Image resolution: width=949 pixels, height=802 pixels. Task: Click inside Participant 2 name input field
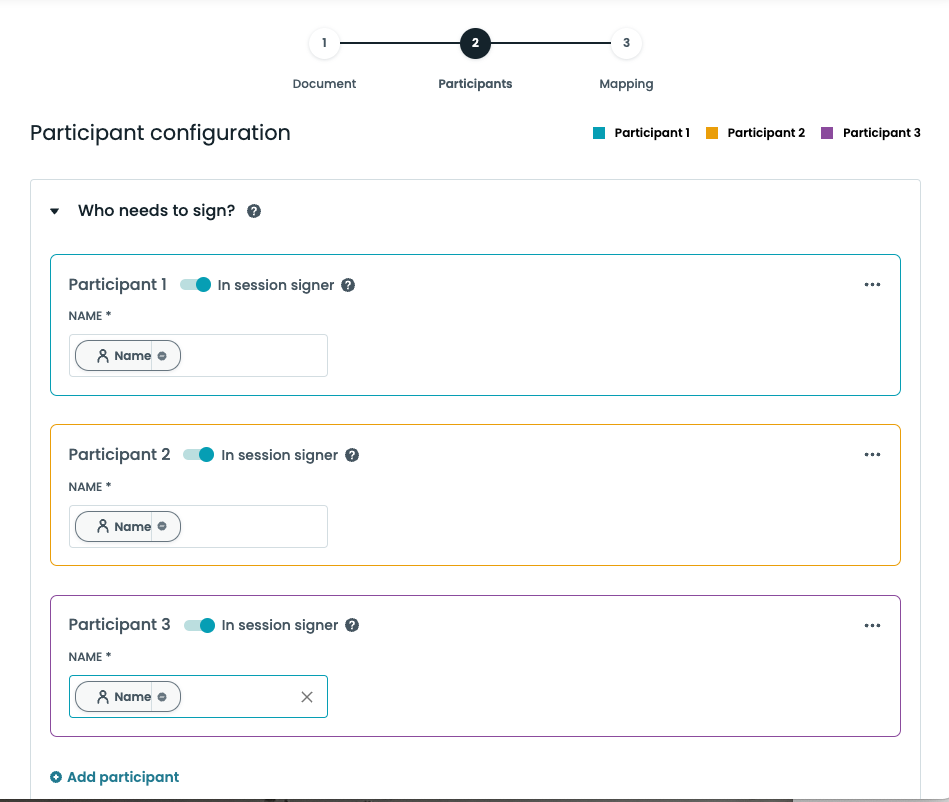(250, 527)
